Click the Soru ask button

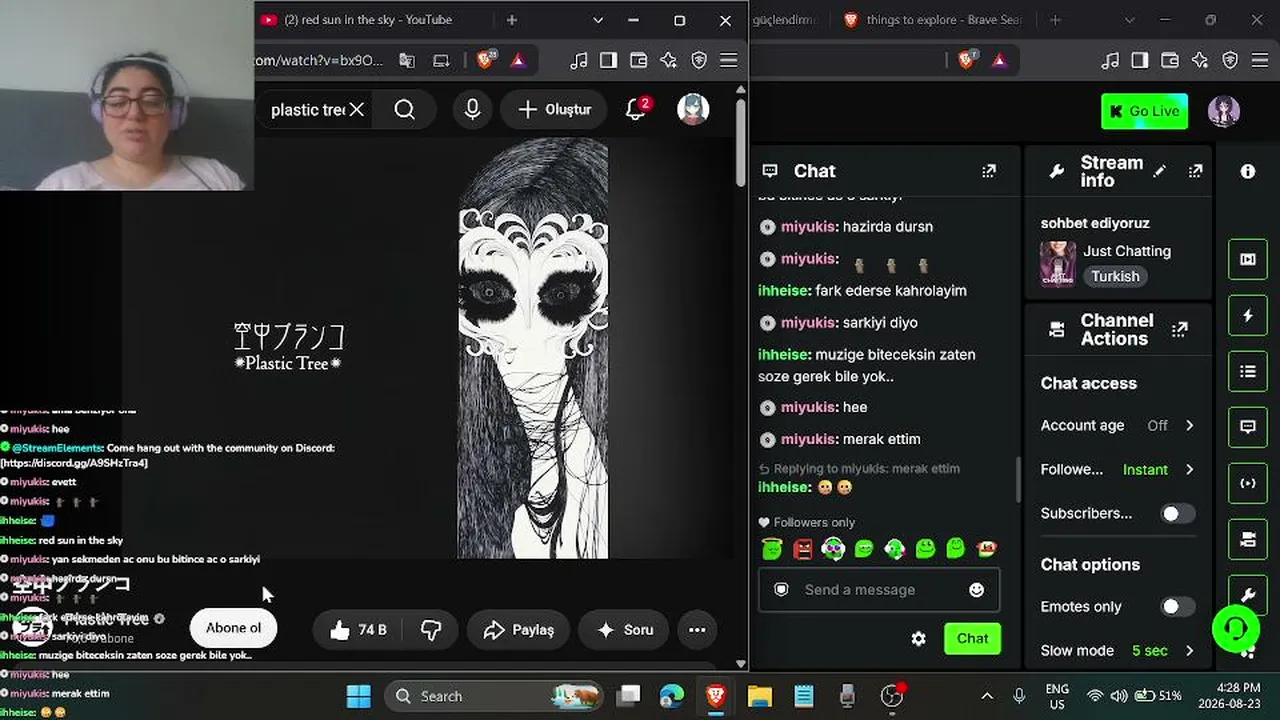pyautogui.click(x=625, y=630)
